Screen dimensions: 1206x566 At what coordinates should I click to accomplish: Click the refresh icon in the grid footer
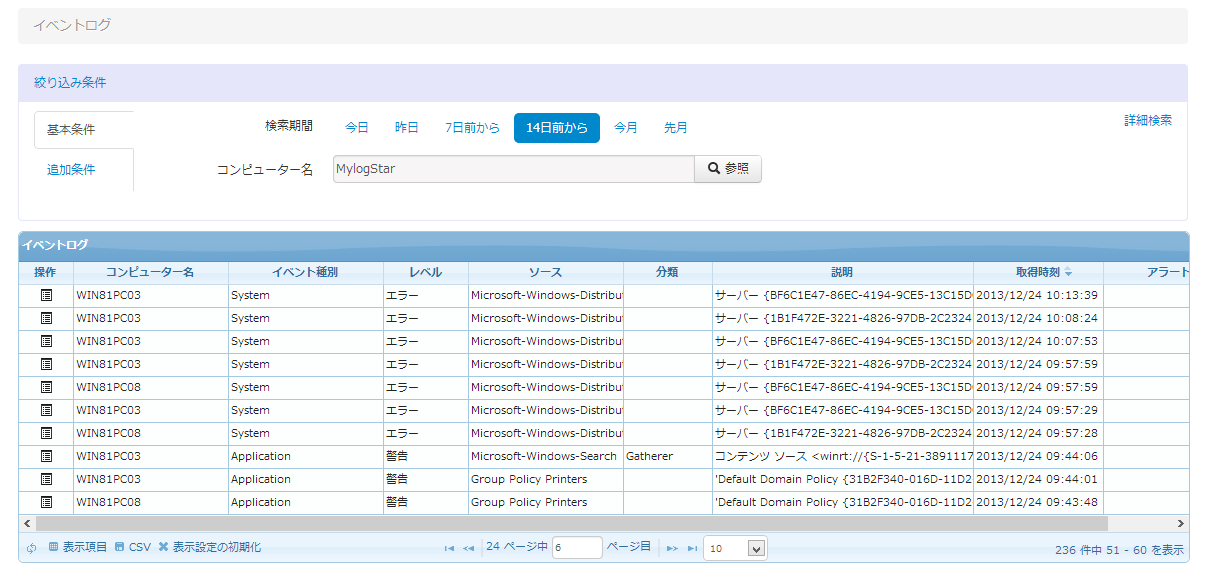31,548
